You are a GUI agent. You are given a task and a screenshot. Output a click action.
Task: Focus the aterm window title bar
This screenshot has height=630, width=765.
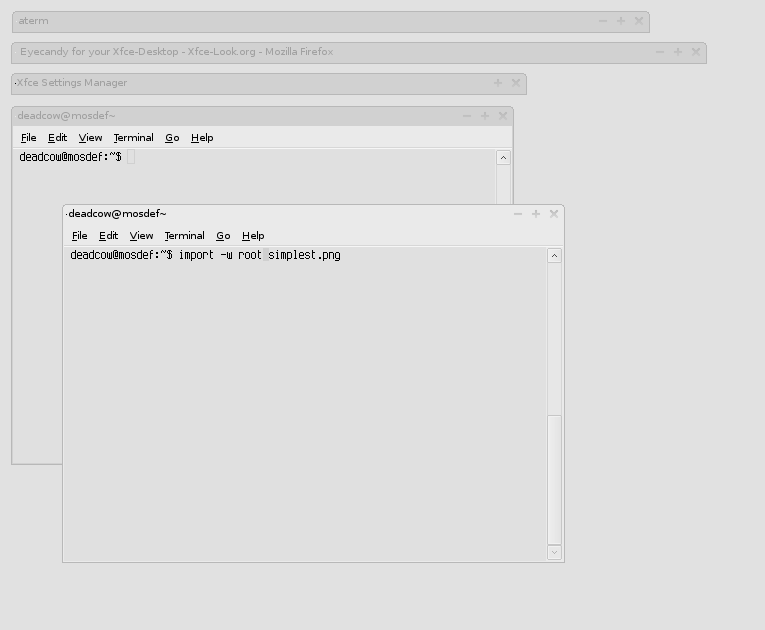coord(331,22)
